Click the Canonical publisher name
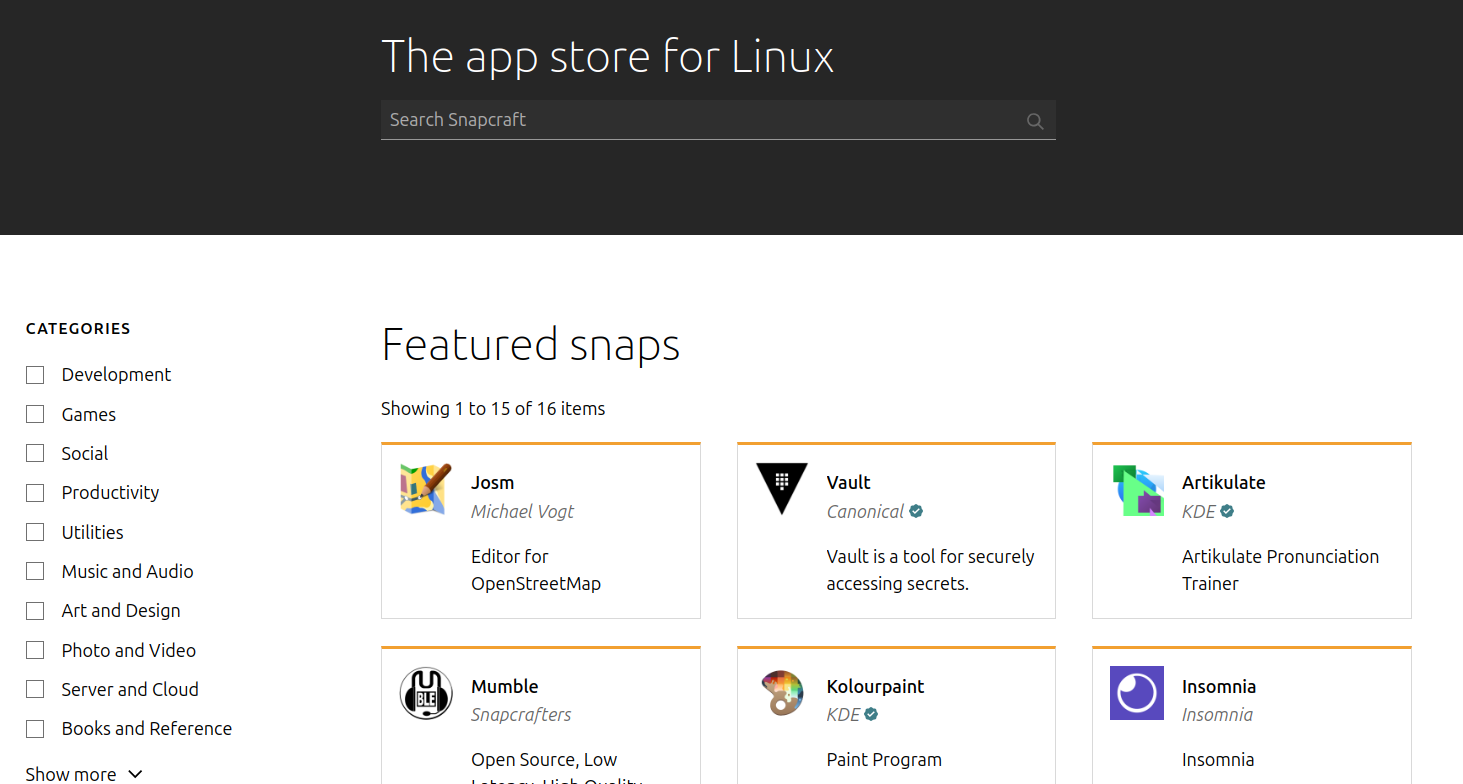The height and width of the screenshot is (784, 1463). click(865, 511)
